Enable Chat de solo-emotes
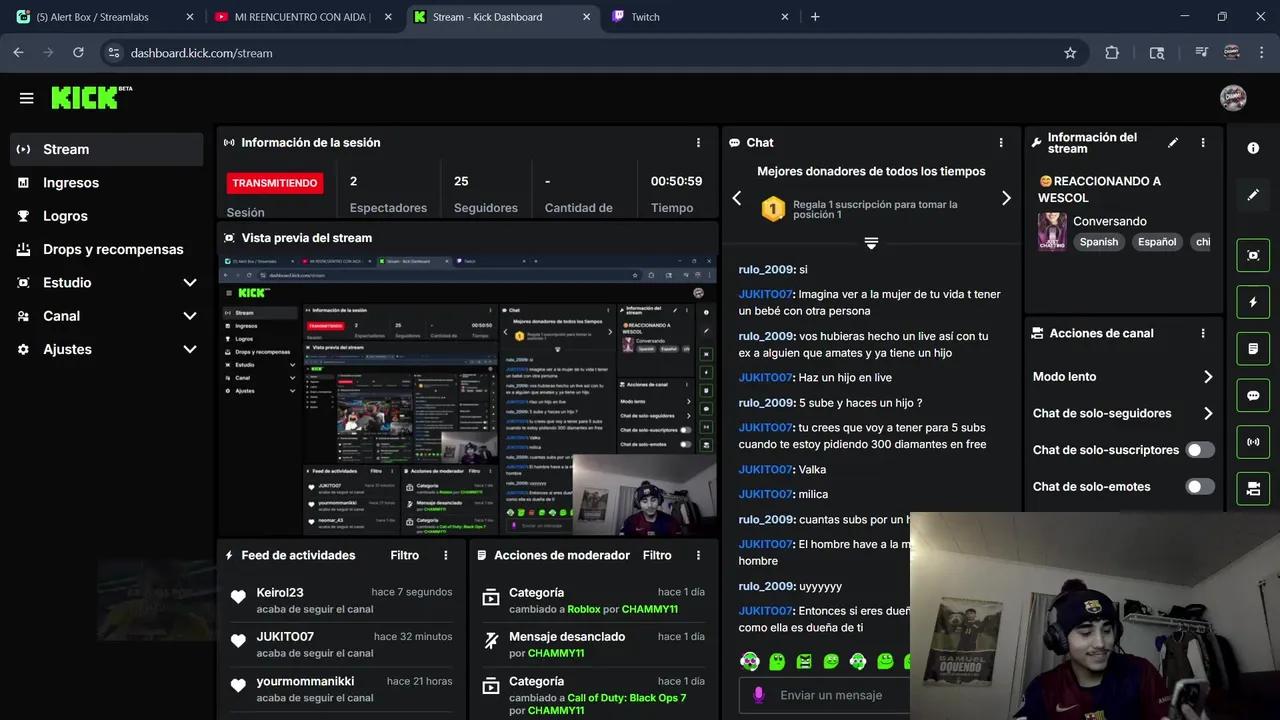 (x=1199, y=487)
